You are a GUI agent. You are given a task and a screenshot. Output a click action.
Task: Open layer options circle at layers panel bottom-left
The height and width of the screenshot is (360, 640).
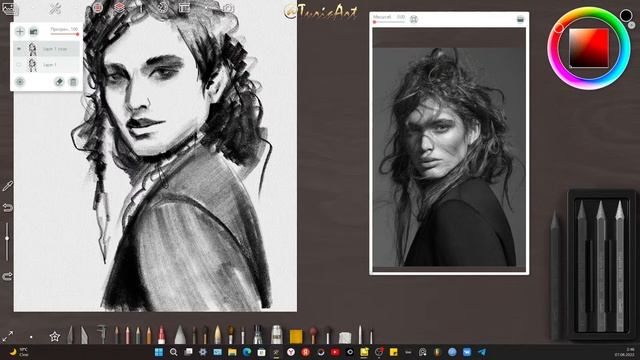pos(20,82)
